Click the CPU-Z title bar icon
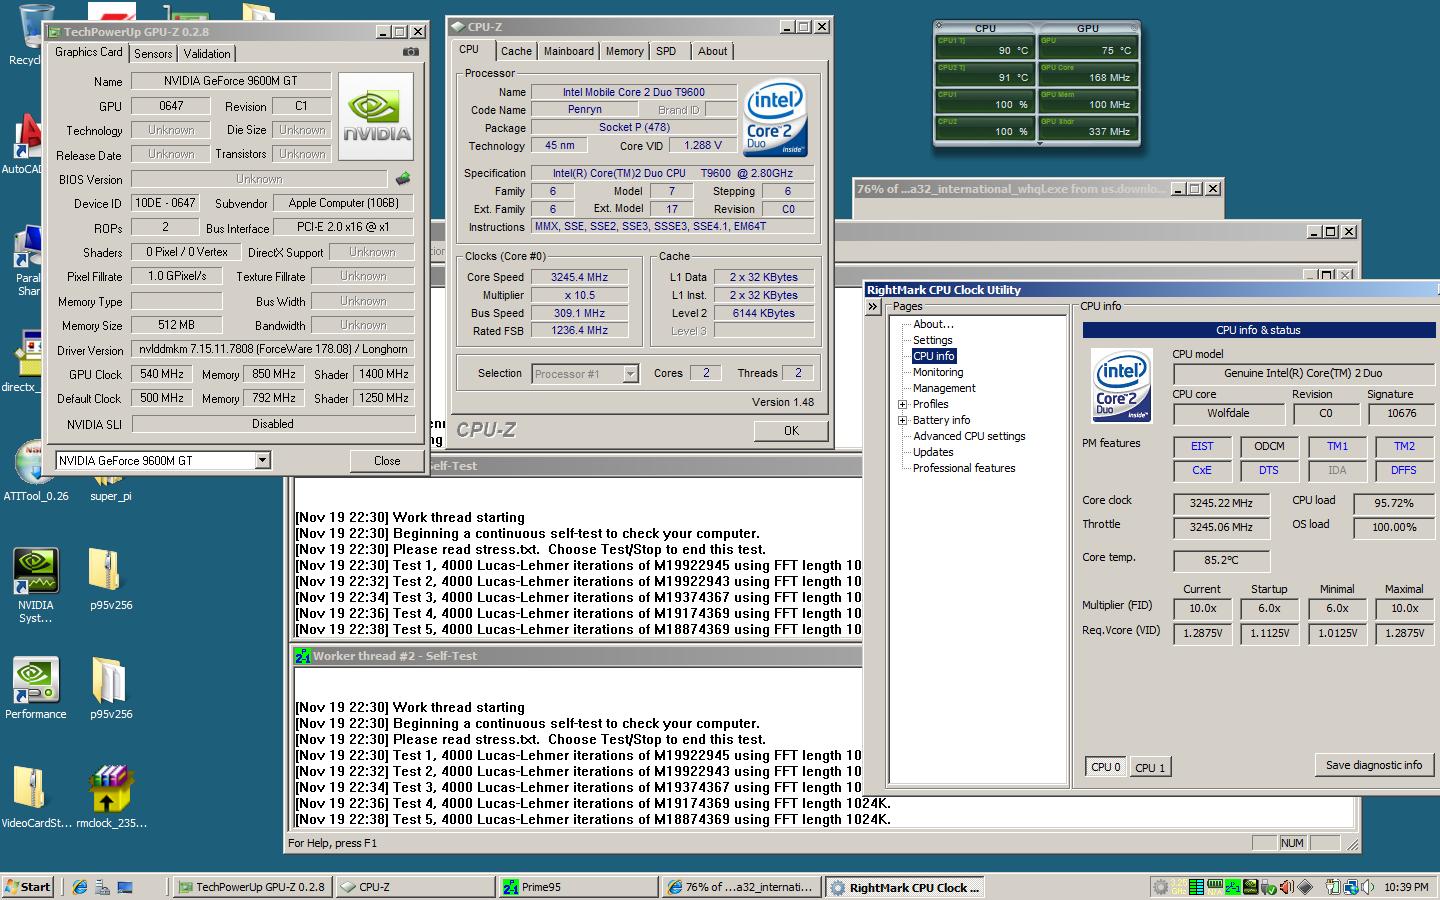This screenshot has height=900, width=1440. click(457, 27)
